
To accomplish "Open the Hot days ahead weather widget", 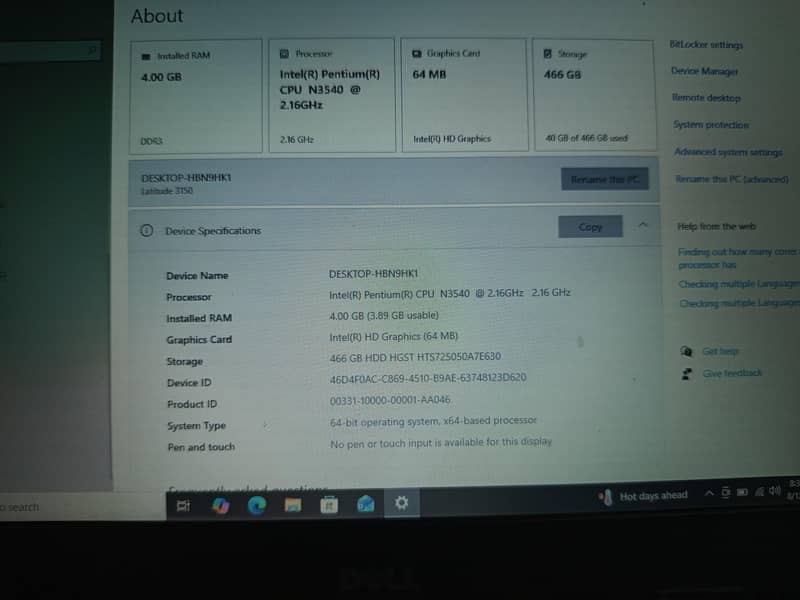I will (x=643, y=496).
